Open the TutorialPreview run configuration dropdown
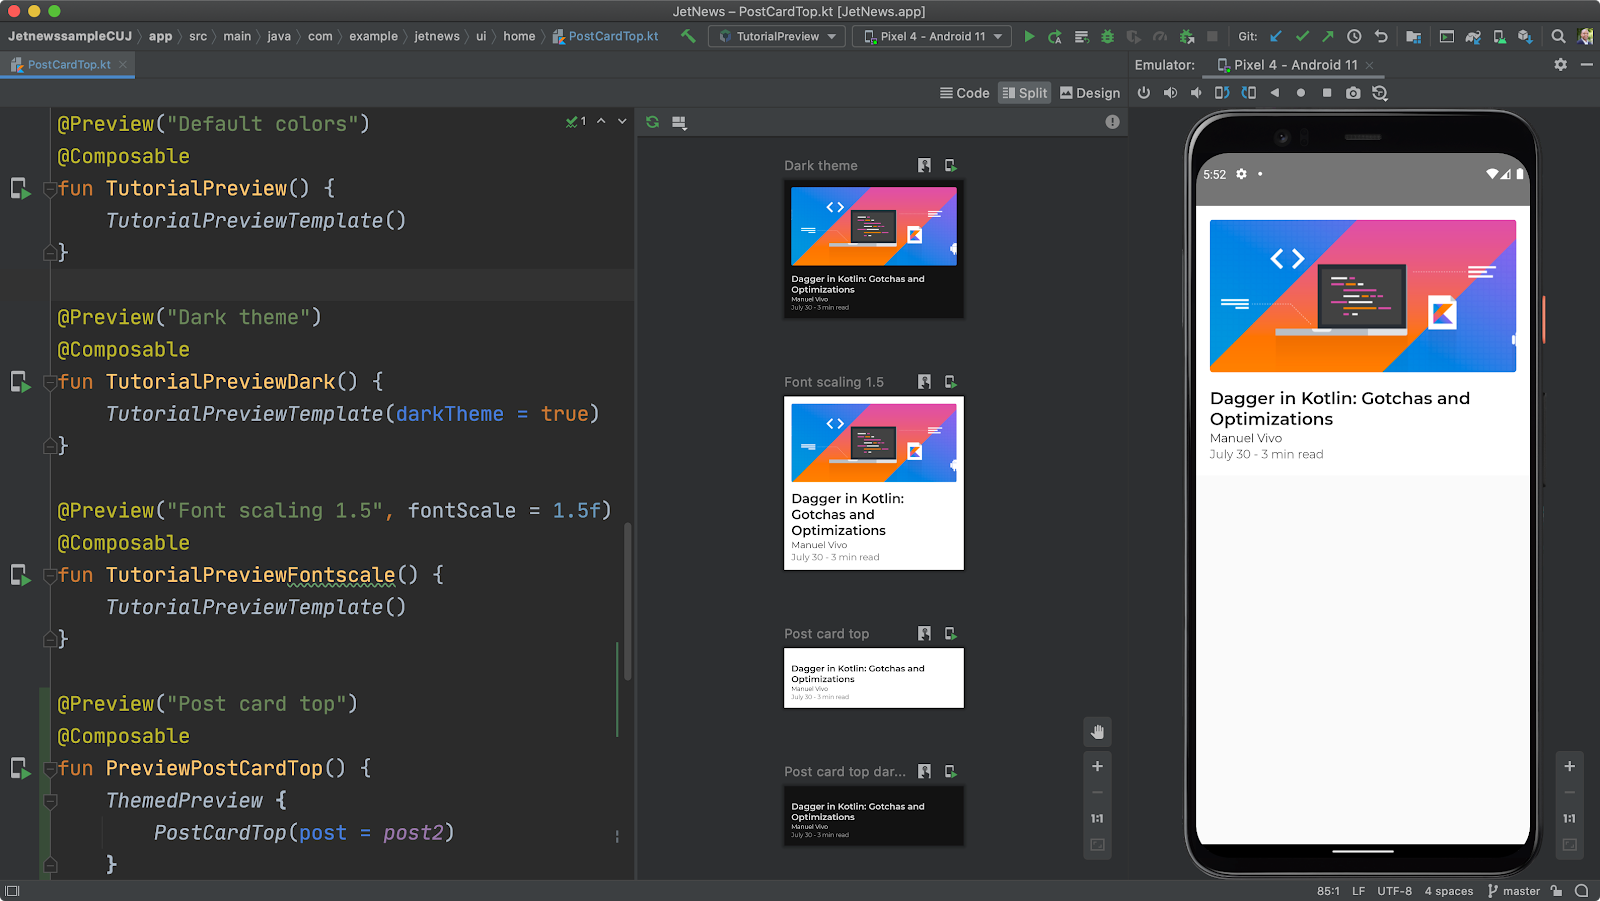This screenshot has height=901, width=1600. pyautogui.click(x=777, y=36)
